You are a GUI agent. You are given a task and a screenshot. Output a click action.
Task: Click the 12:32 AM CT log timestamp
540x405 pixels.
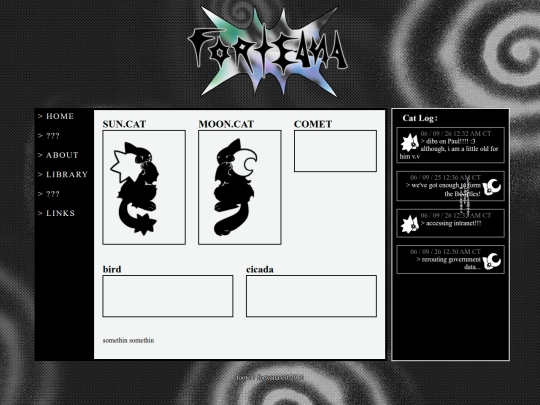coord(456,134)
